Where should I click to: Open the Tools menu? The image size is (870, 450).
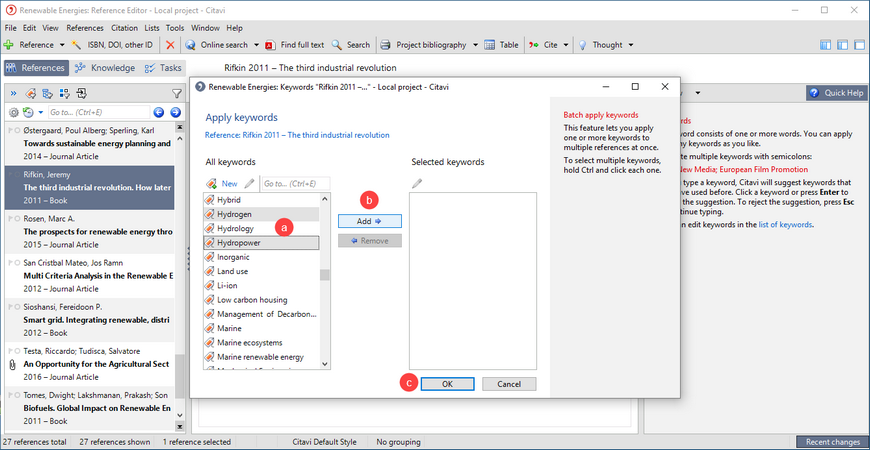[175, 28]
